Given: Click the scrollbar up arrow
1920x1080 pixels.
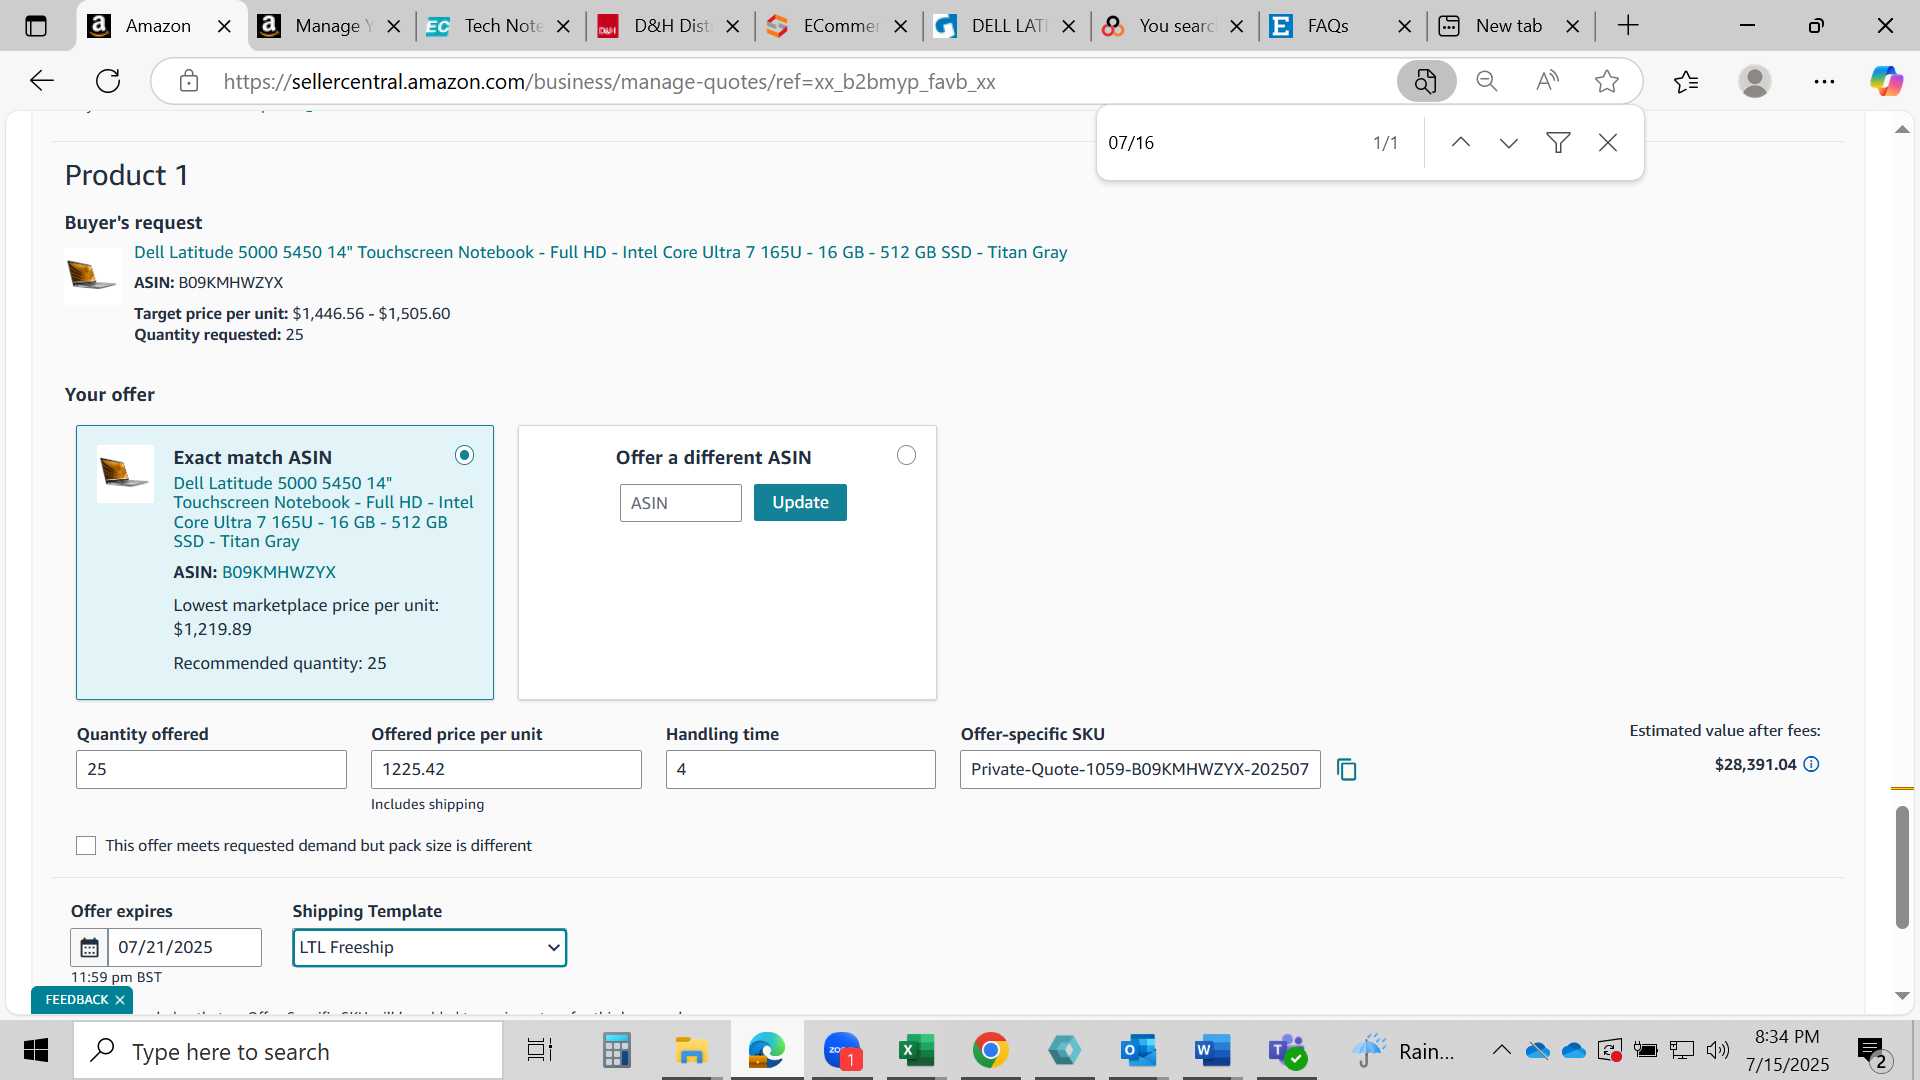Looking at the screenshot, I should (x=1902, y=130).
